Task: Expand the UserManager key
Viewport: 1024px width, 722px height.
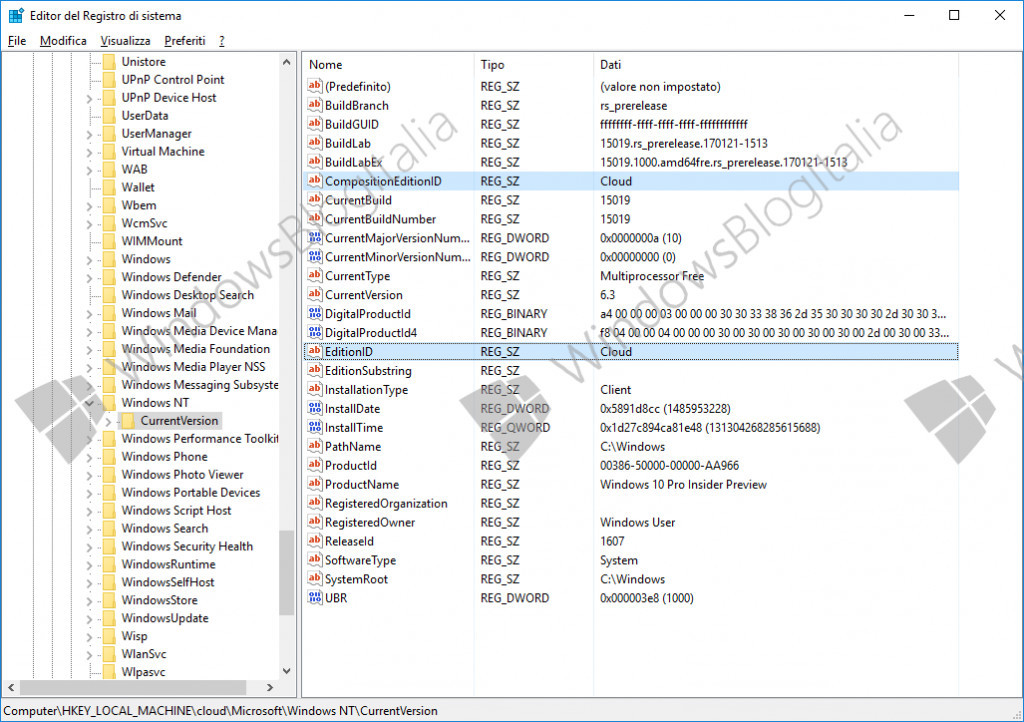Action: 89,134
